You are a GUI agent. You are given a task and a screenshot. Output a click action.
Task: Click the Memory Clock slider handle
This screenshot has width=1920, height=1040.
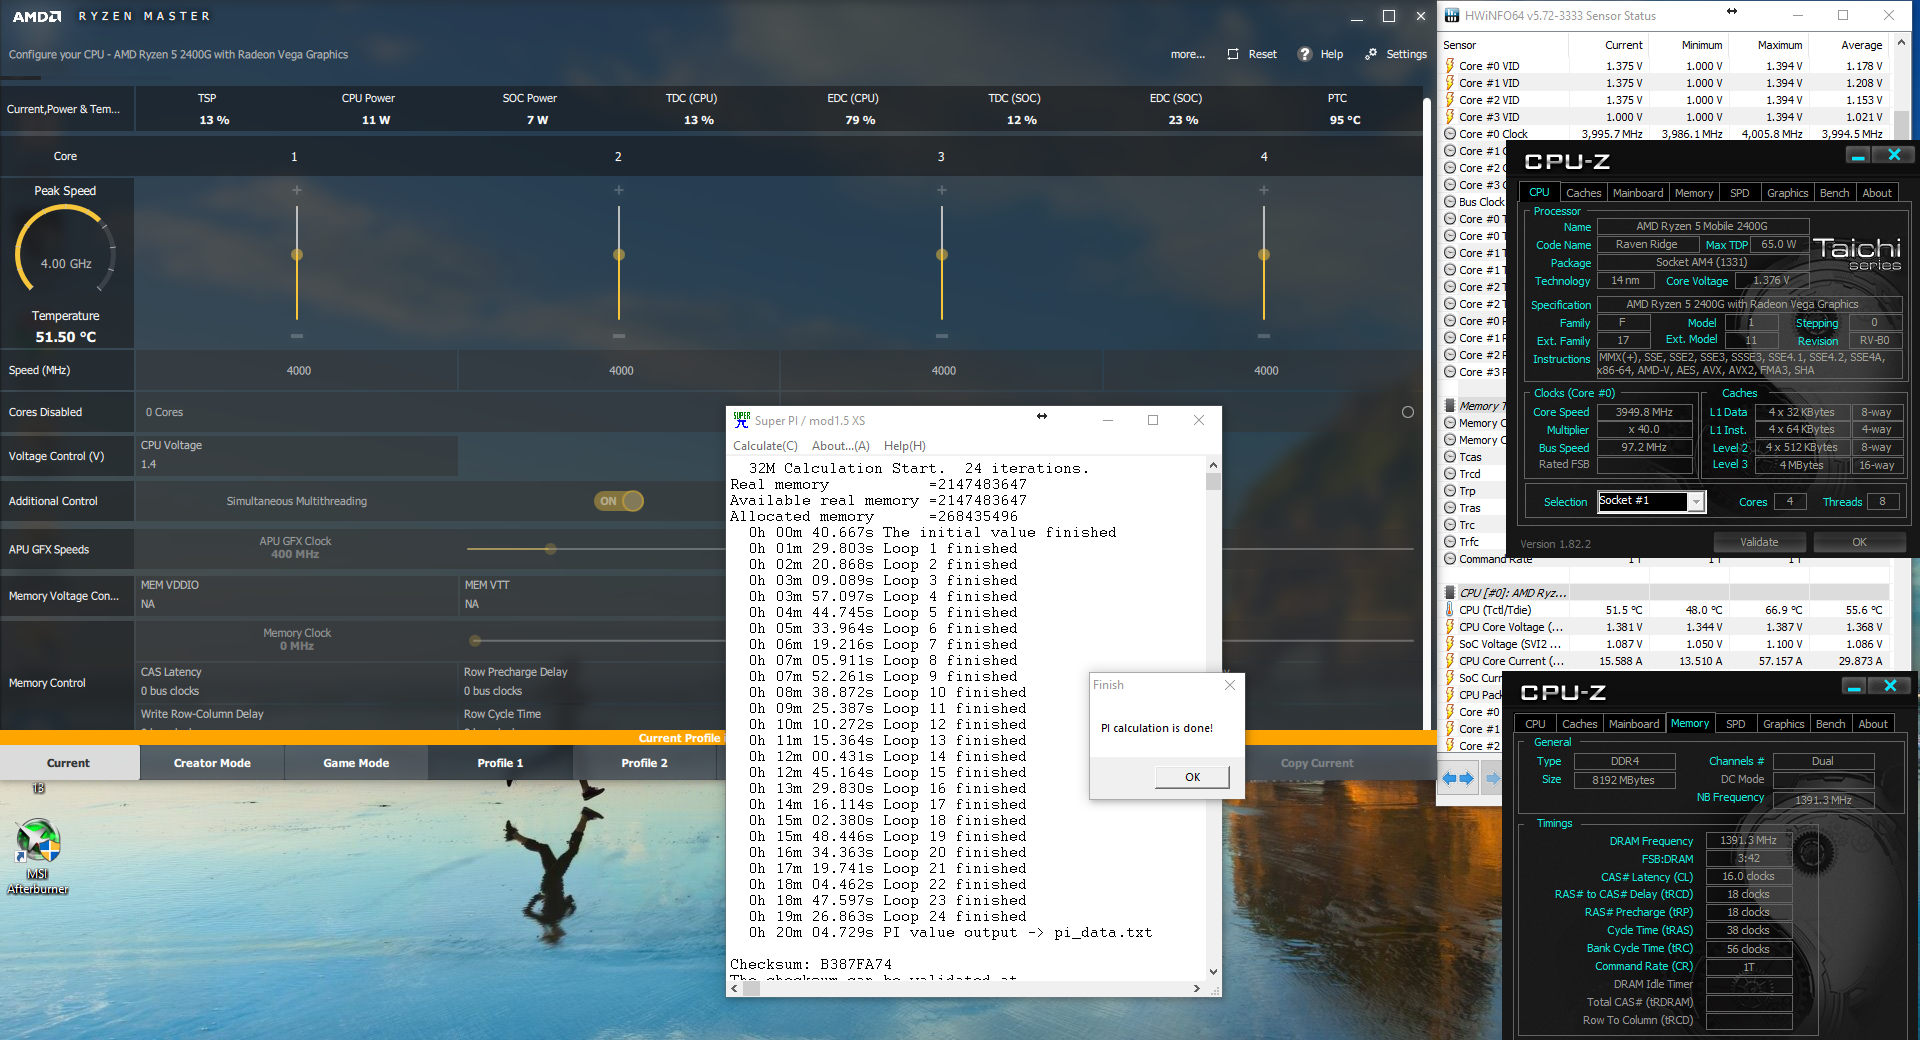tap(475, 641)
